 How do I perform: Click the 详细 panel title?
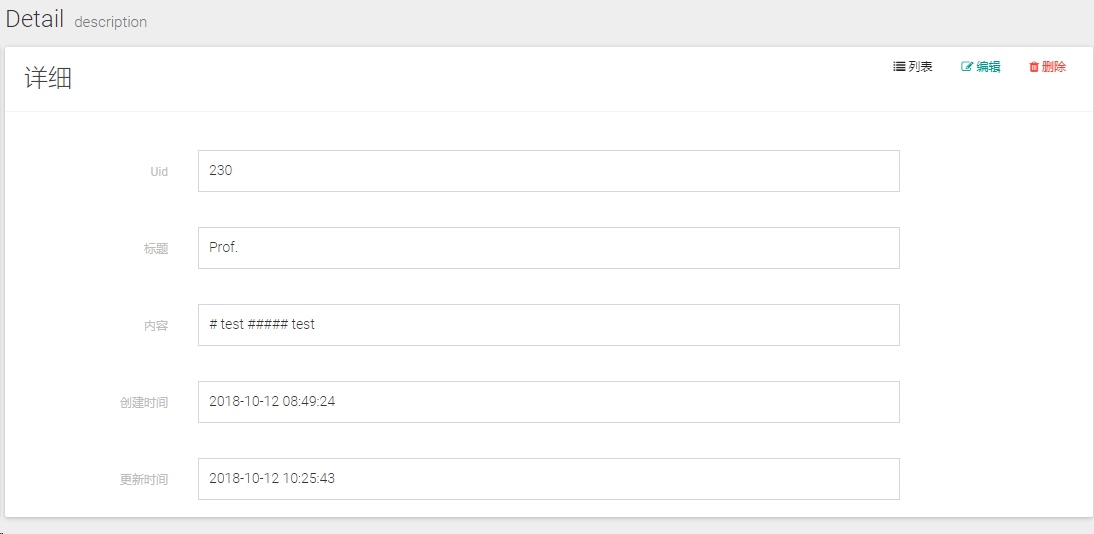[48, 79]
